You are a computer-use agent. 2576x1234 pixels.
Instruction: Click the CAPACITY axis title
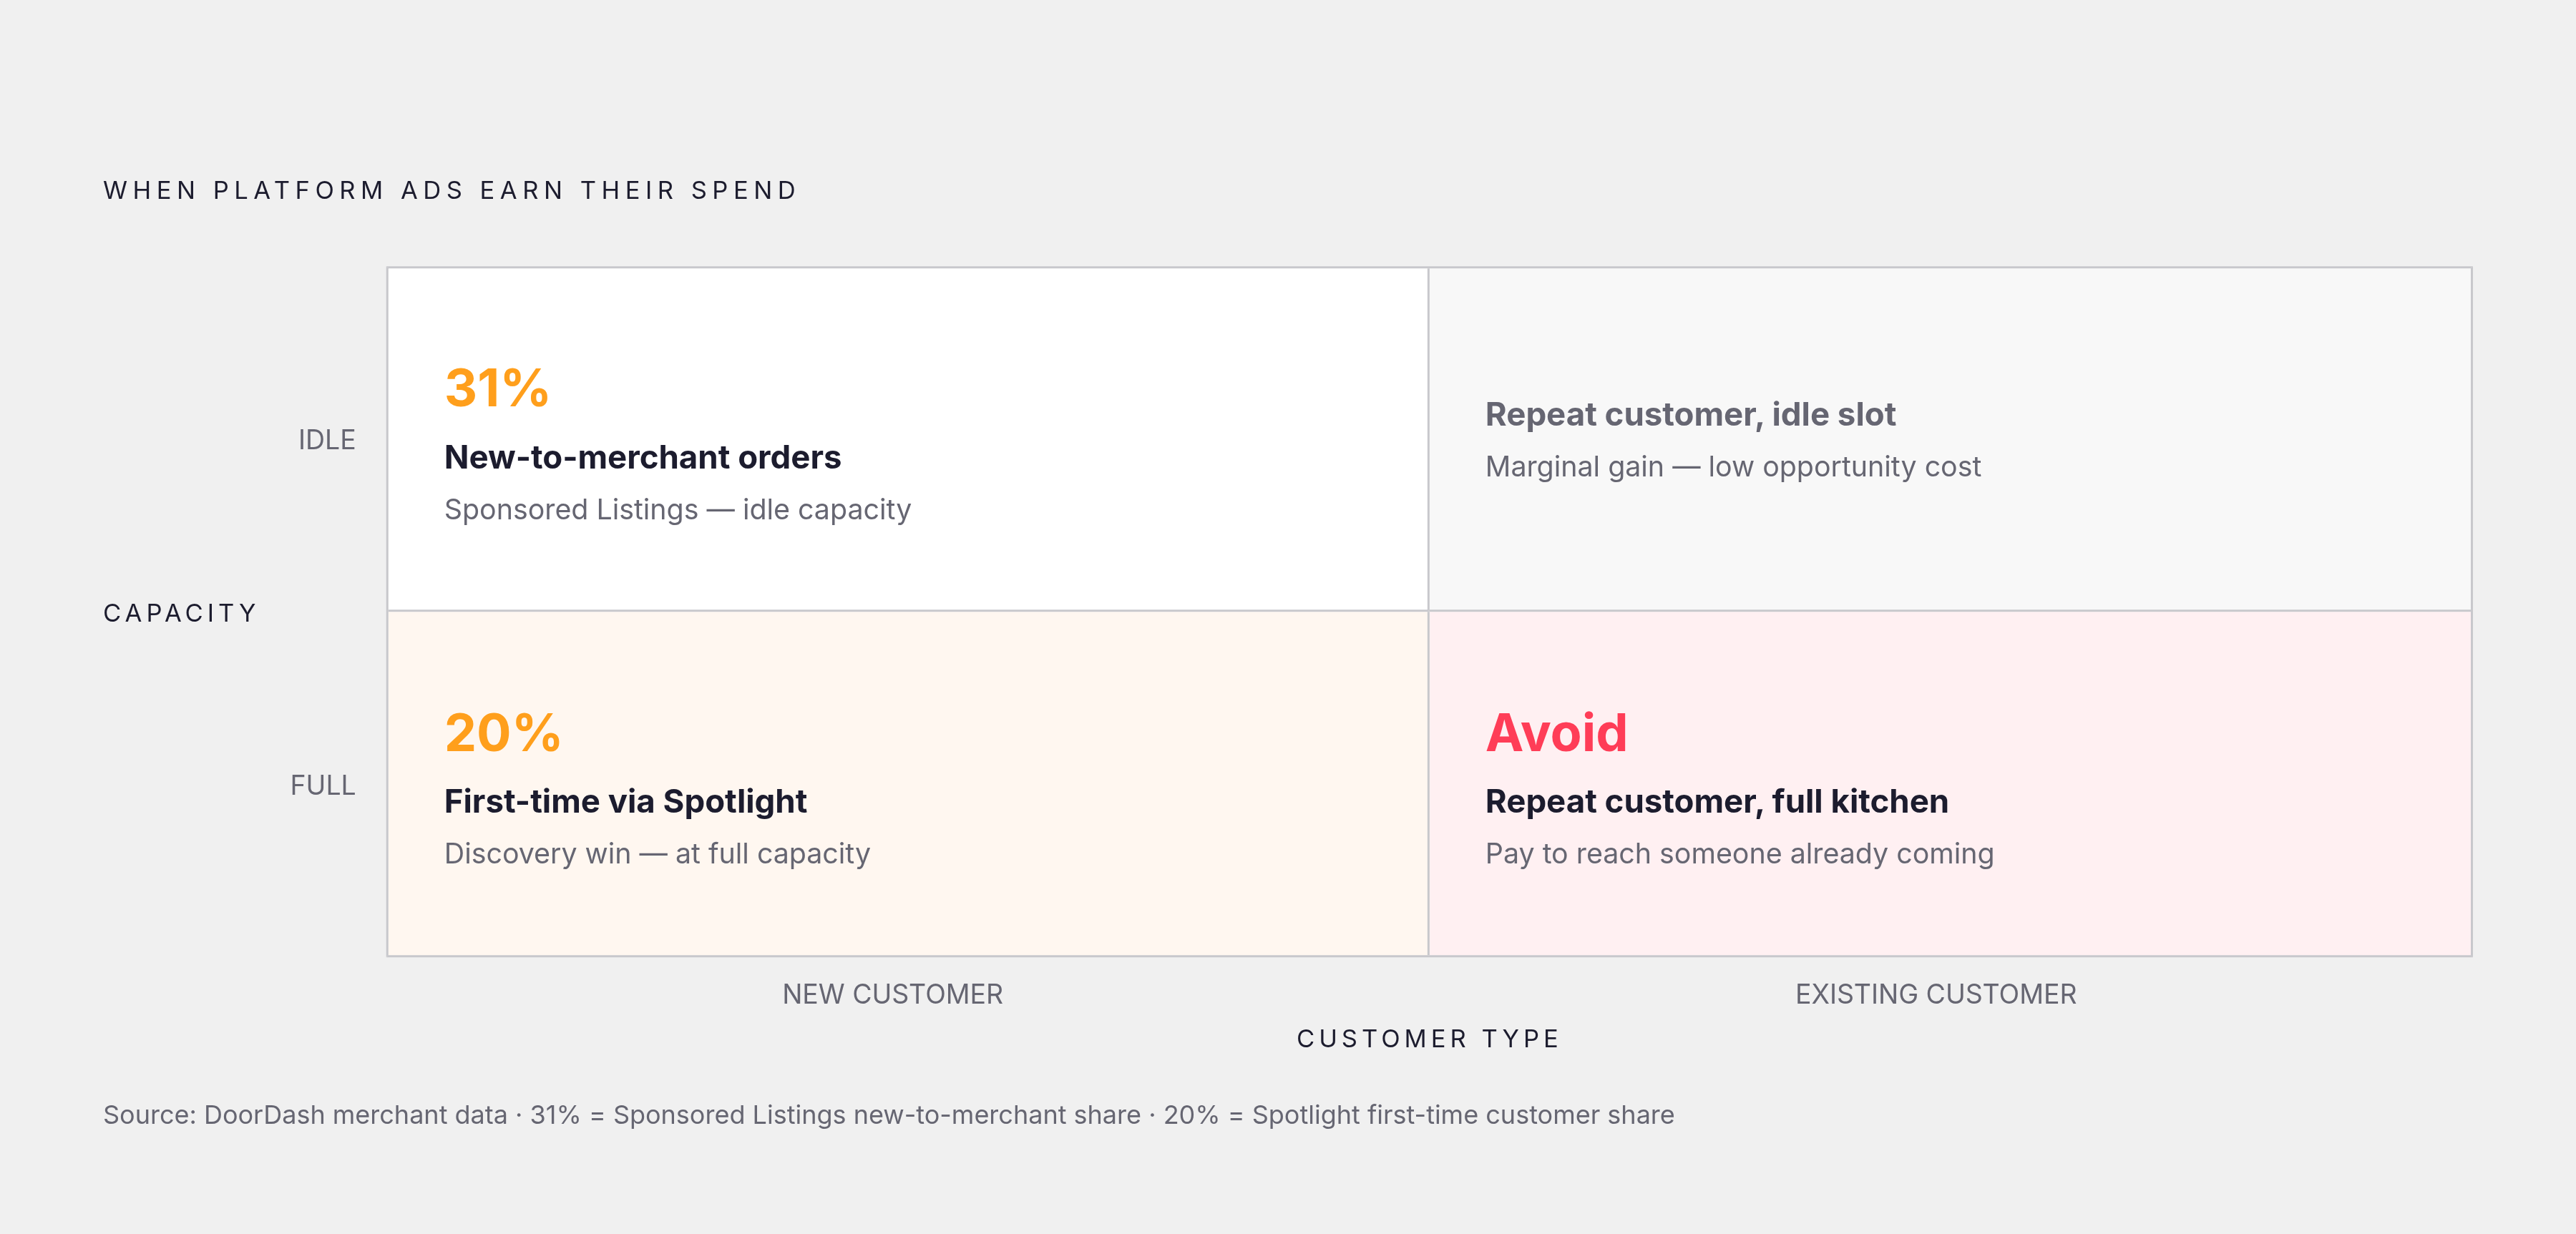181,613
